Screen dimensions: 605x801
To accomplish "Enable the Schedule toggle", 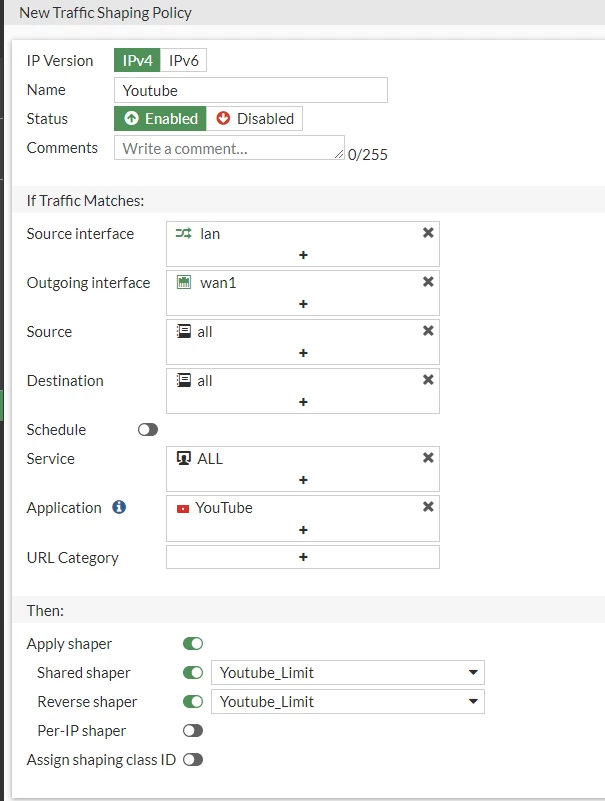I will (x=148, y=430).
